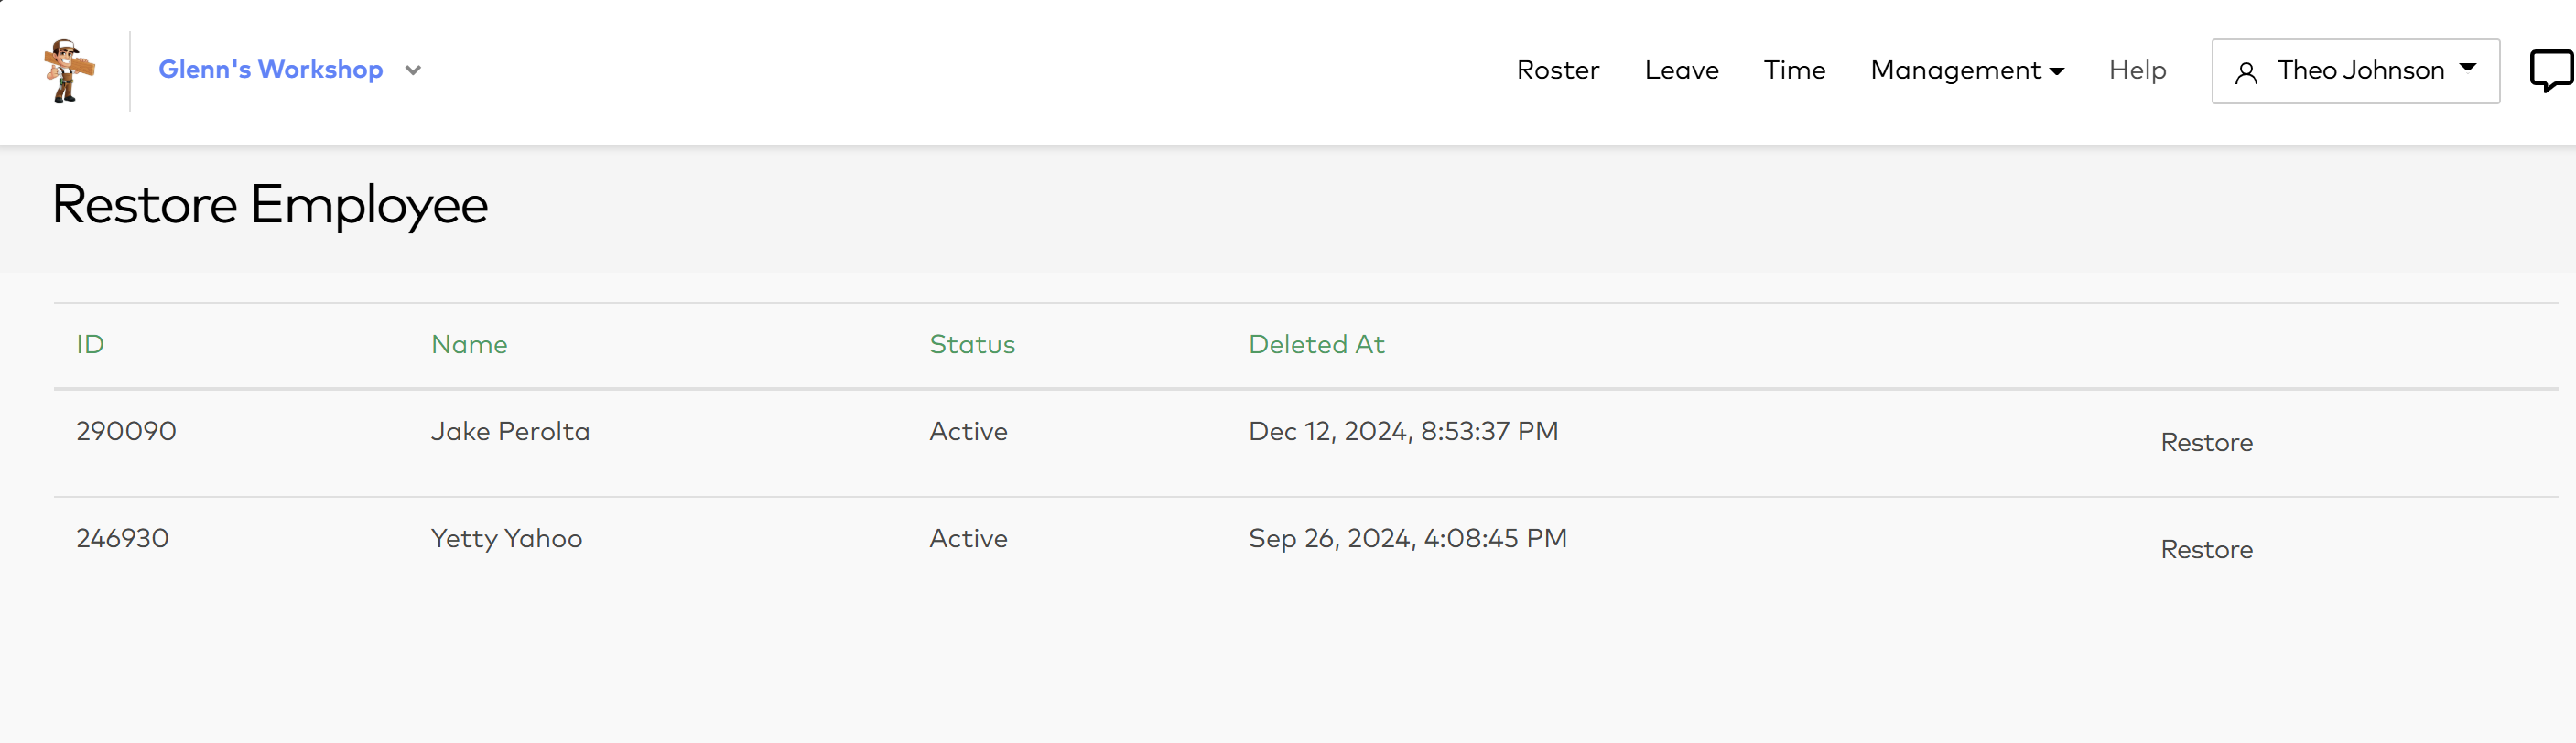Restore employee Yetty Yahoo
2576x743 pixels.
(2206, 549)
